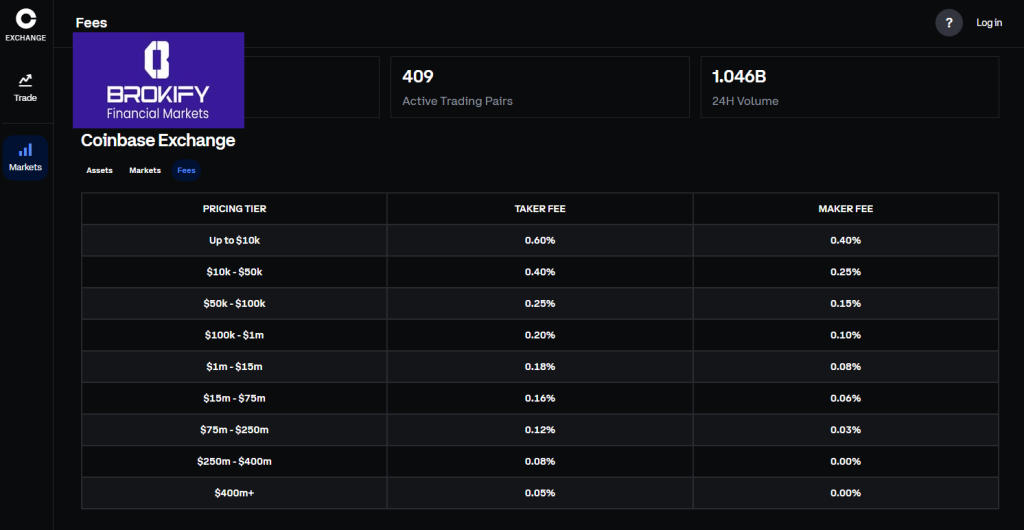The width and height of the screenshot is (1024, 530).
Task: Click the Coinbase Exchange heading
Action: click(158, 141)
